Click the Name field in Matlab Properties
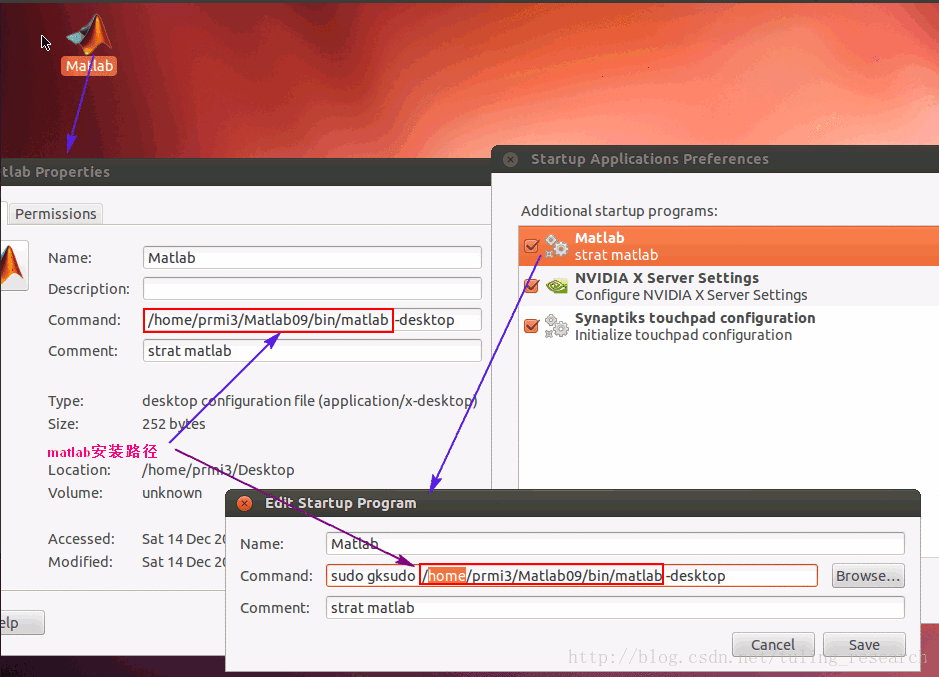 tap(312, 258)
